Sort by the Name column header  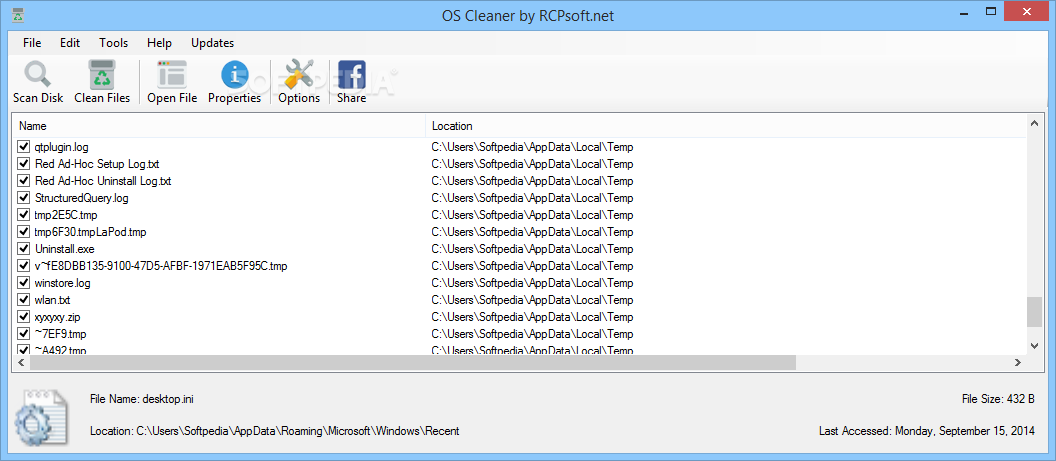pos(219,126)
